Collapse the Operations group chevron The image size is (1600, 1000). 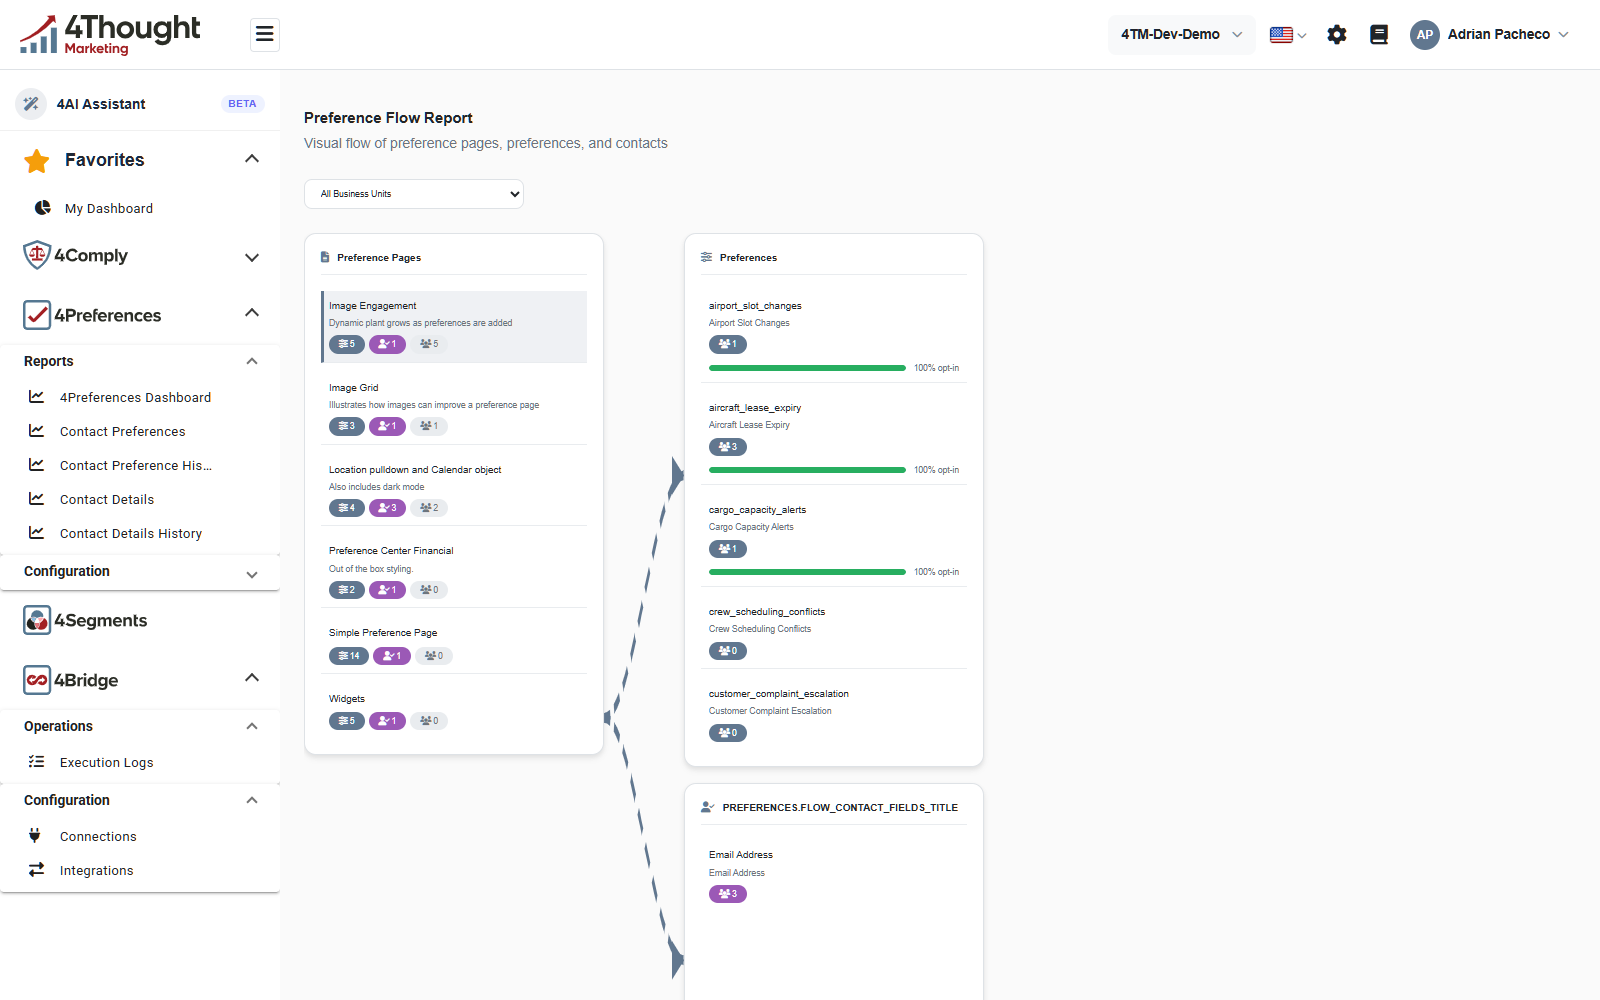(252, 726)
